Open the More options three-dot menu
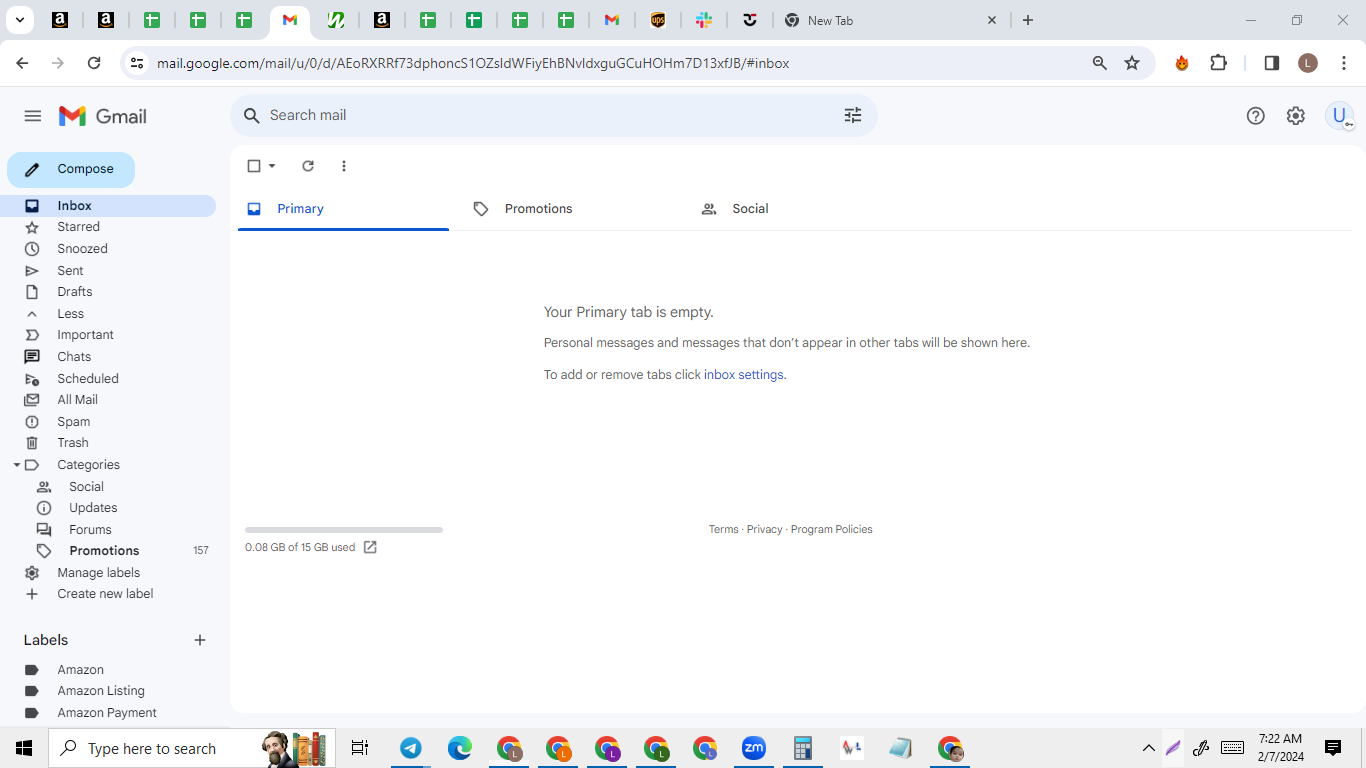Viewport: 1366px width, 768px height. pyautogui.click(x=344, y=166)
